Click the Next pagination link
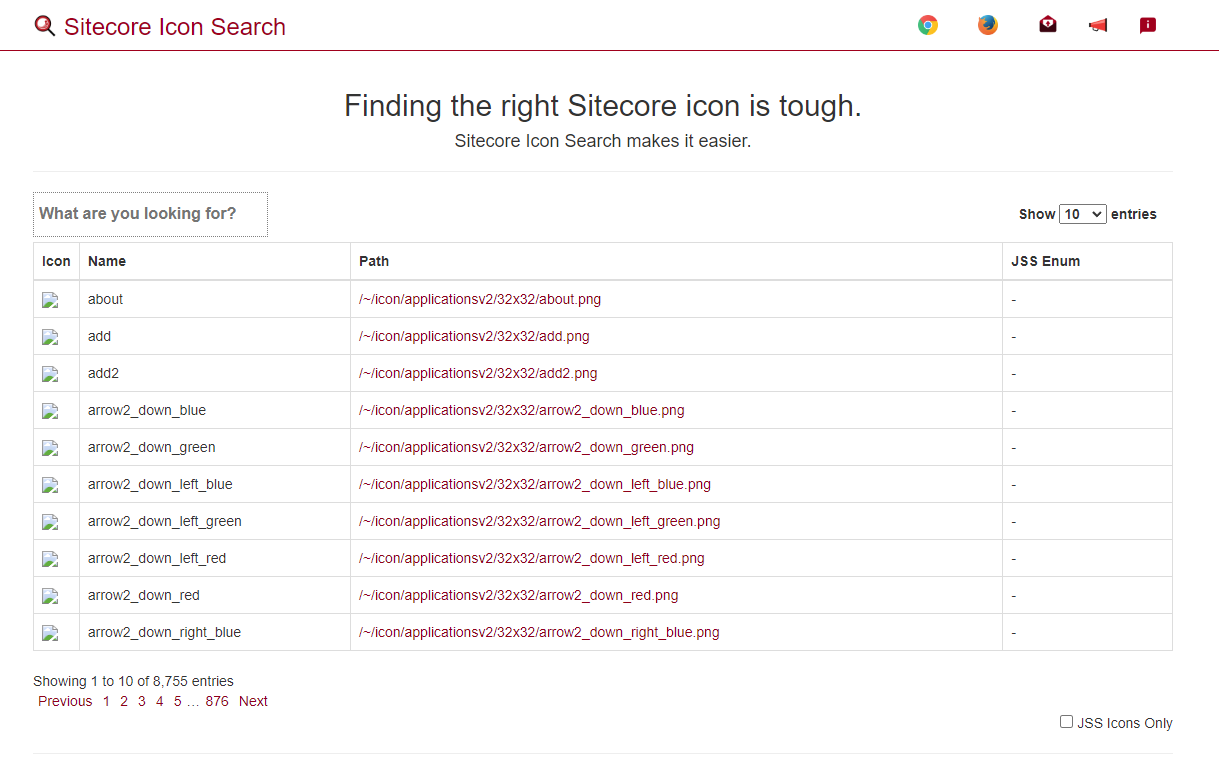 pyautogui.click(x=253, y=701)
